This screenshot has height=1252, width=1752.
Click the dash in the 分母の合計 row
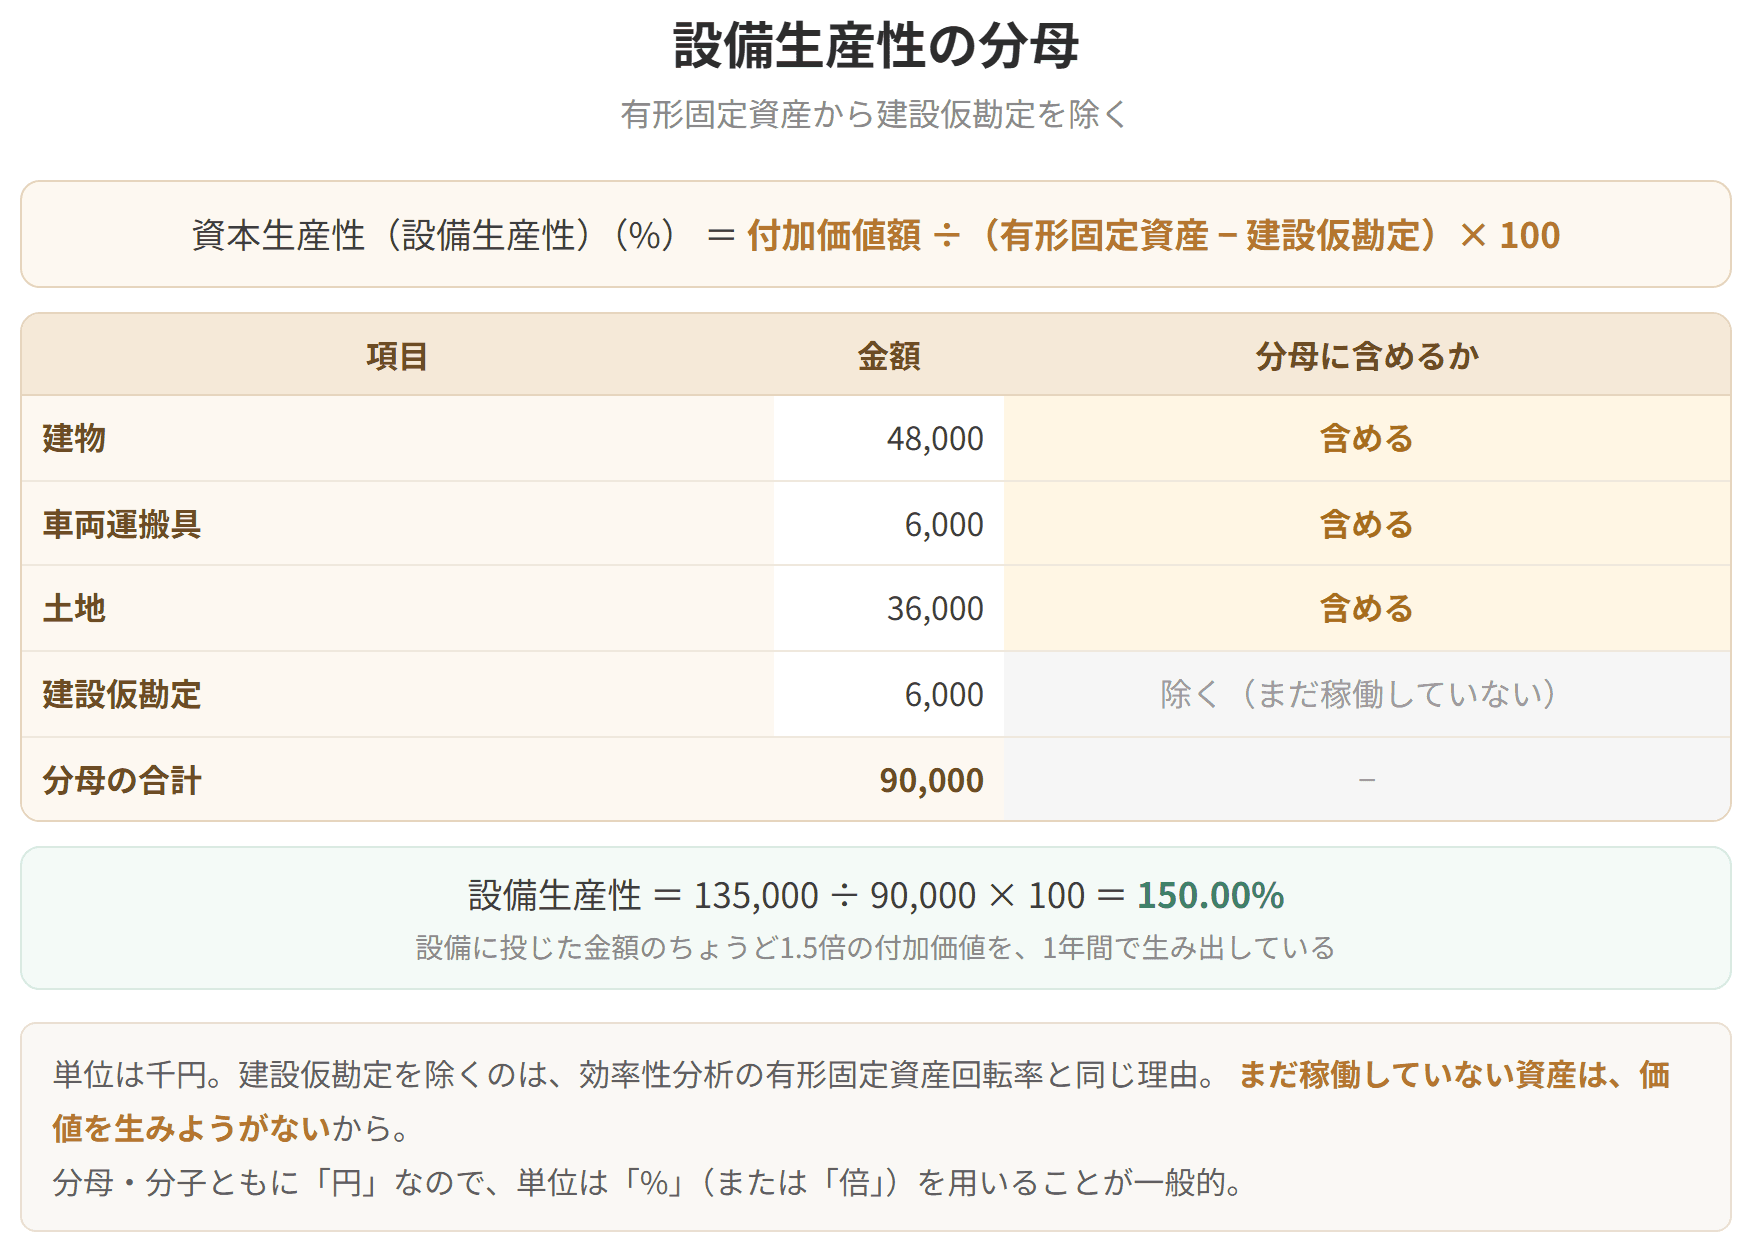coord(1367,779)
